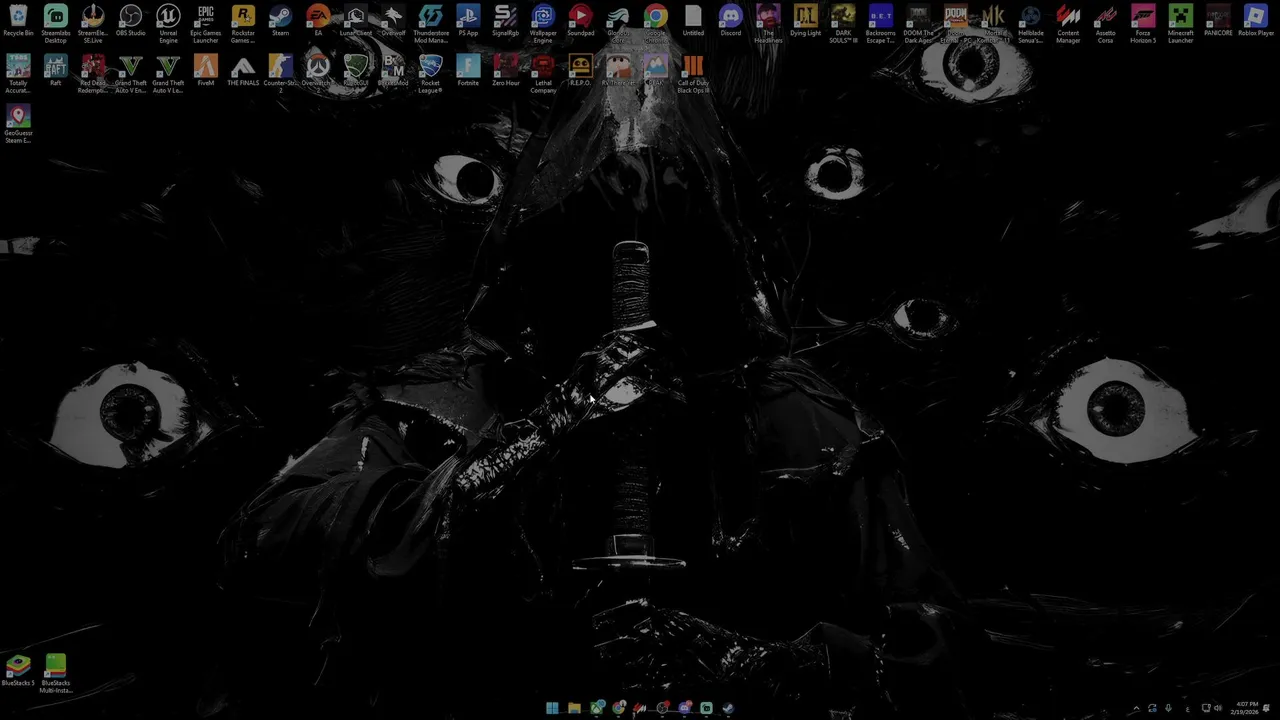Select Grand Theft Auto V Legacy icon
Viewport: 1280px width, 720px height.
[168, 74]
